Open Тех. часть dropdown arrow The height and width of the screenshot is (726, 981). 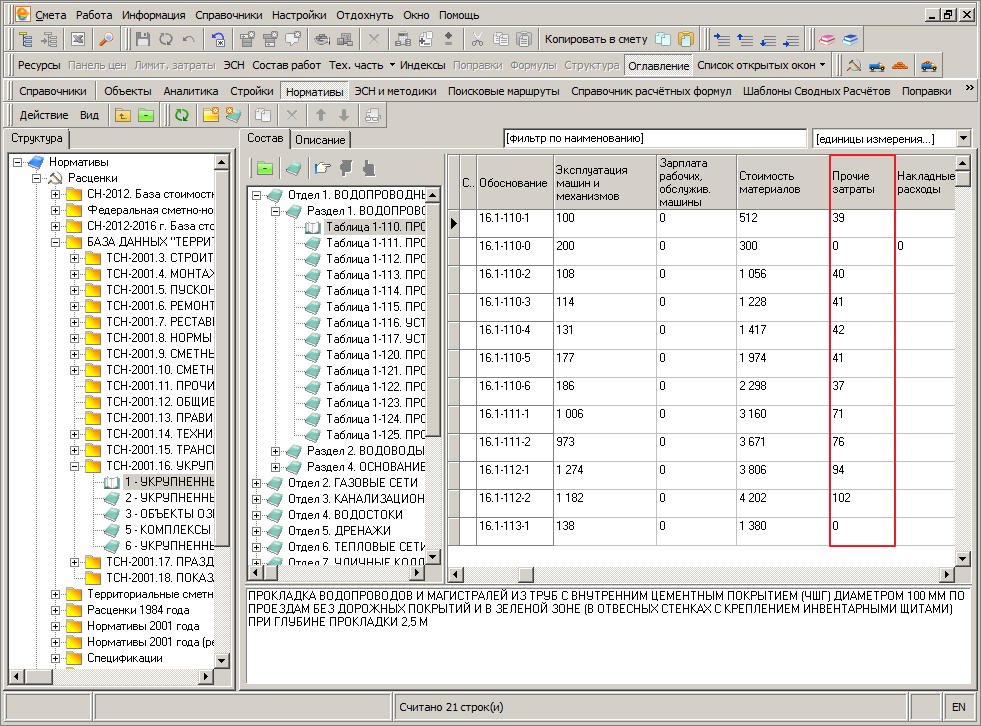[x=392, y=65]
